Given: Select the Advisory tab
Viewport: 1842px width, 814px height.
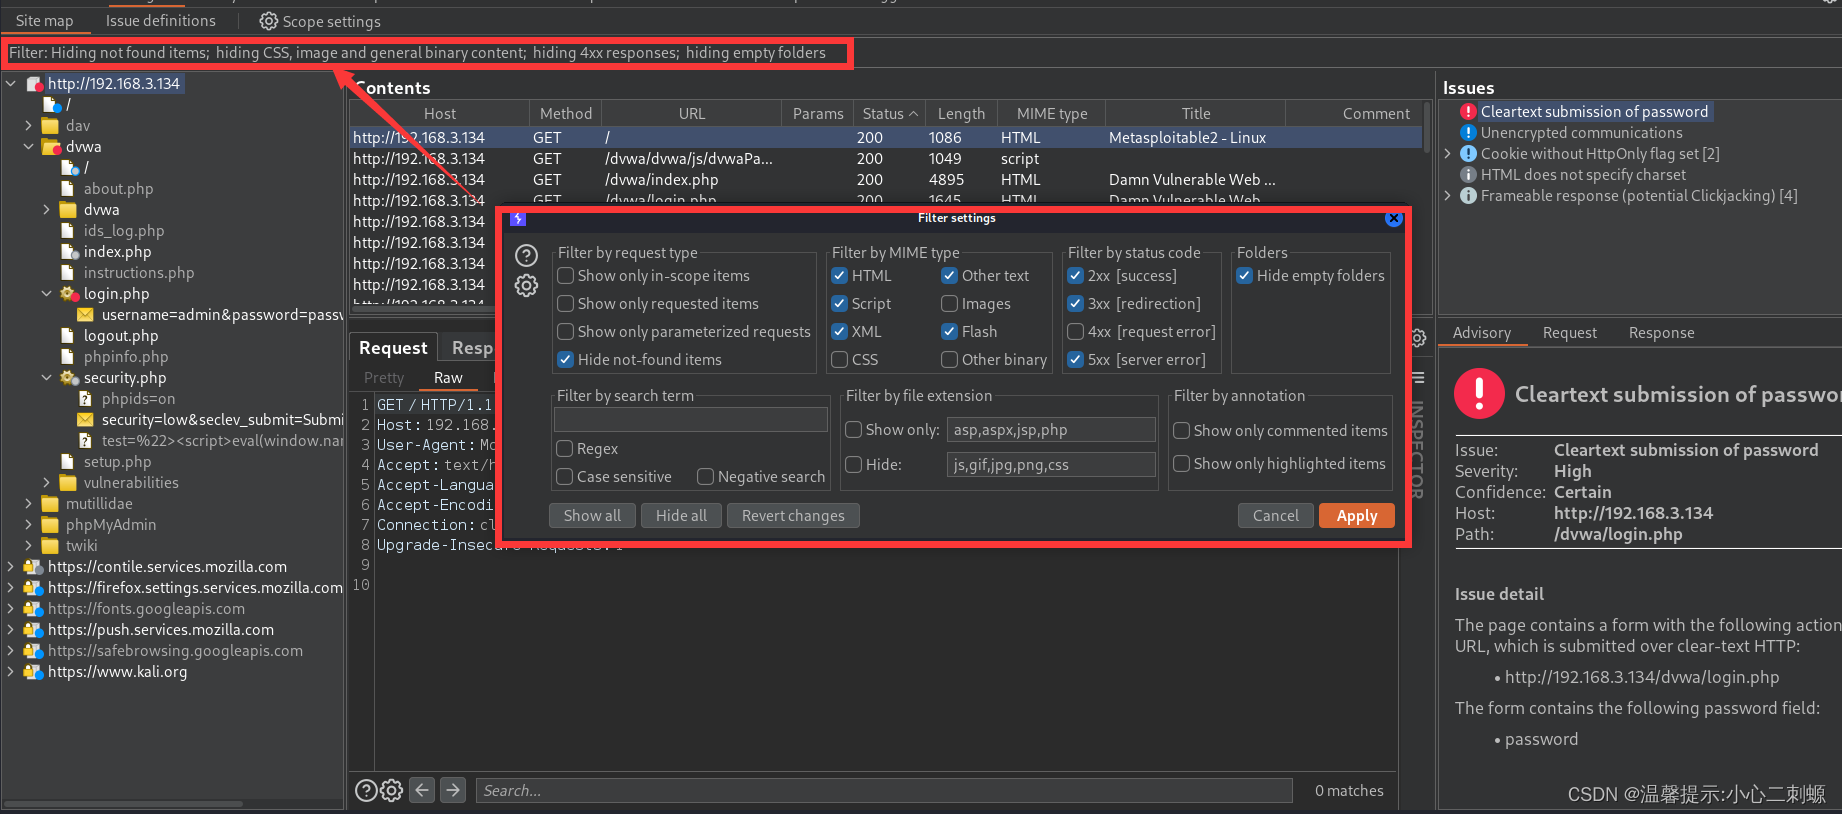Looking at the screenshot, I should pyautogui.click(x=1482, y=333).
